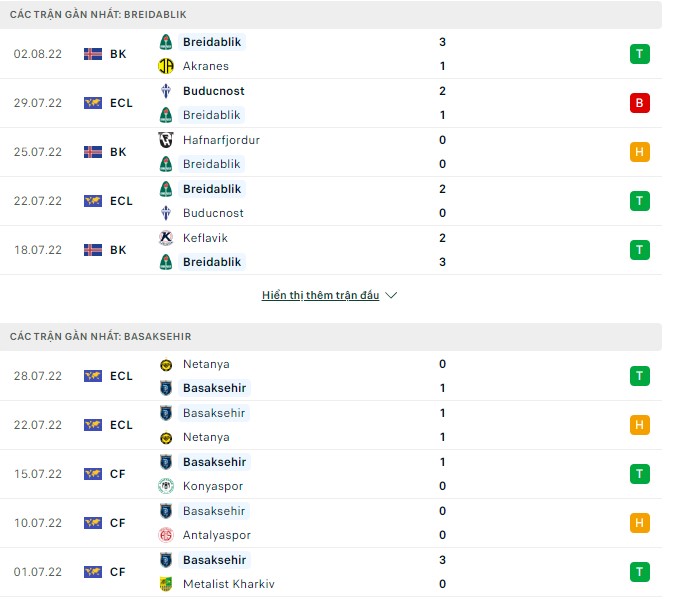
Task: Open the Buducnost team link on 29.07.22
Action: pos(213,91)
